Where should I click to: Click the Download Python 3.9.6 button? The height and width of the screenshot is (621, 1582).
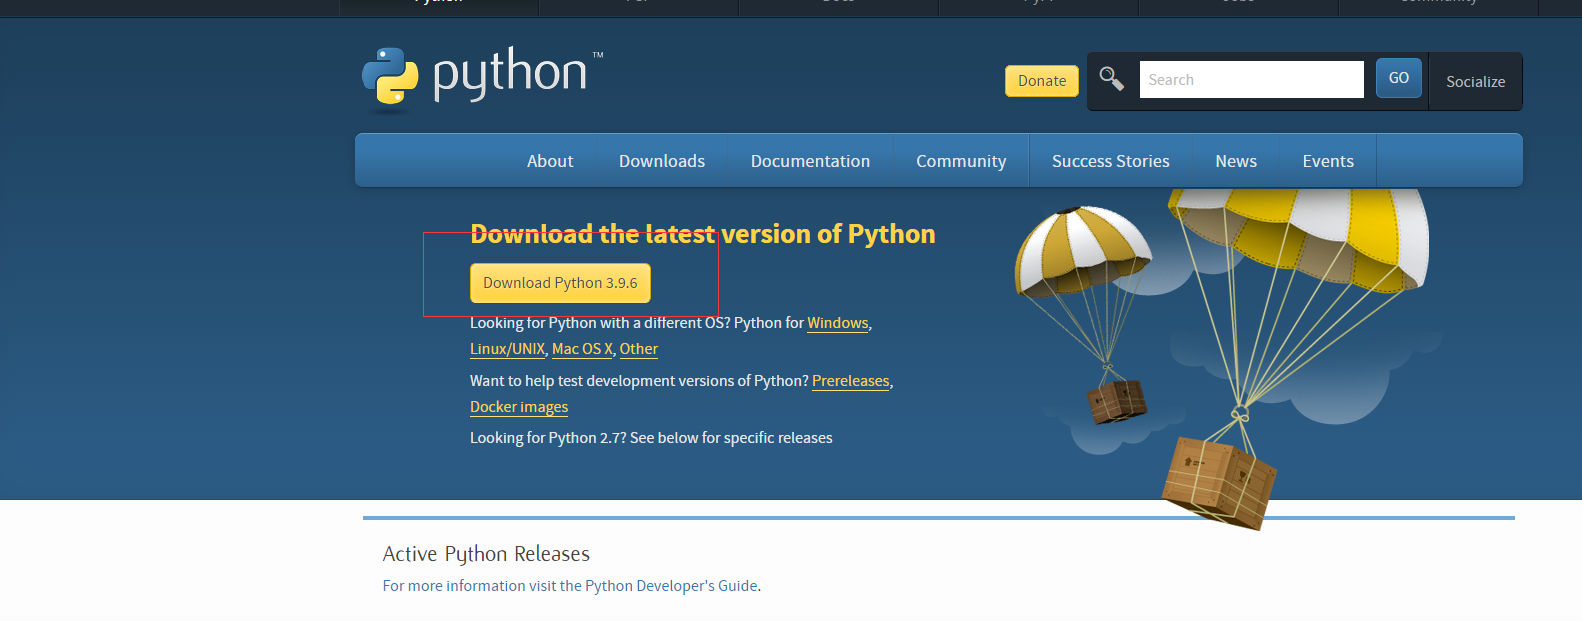[x=560, y=283]
